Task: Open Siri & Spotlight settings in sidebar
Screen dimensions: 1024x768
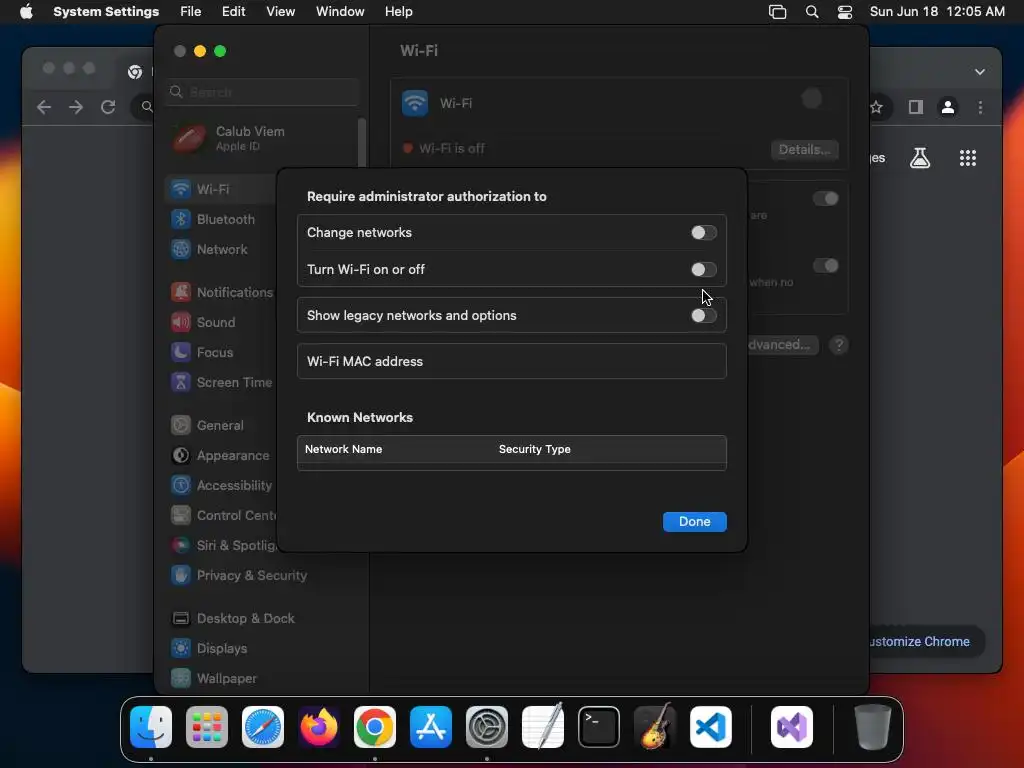Action: coord(222,545)
